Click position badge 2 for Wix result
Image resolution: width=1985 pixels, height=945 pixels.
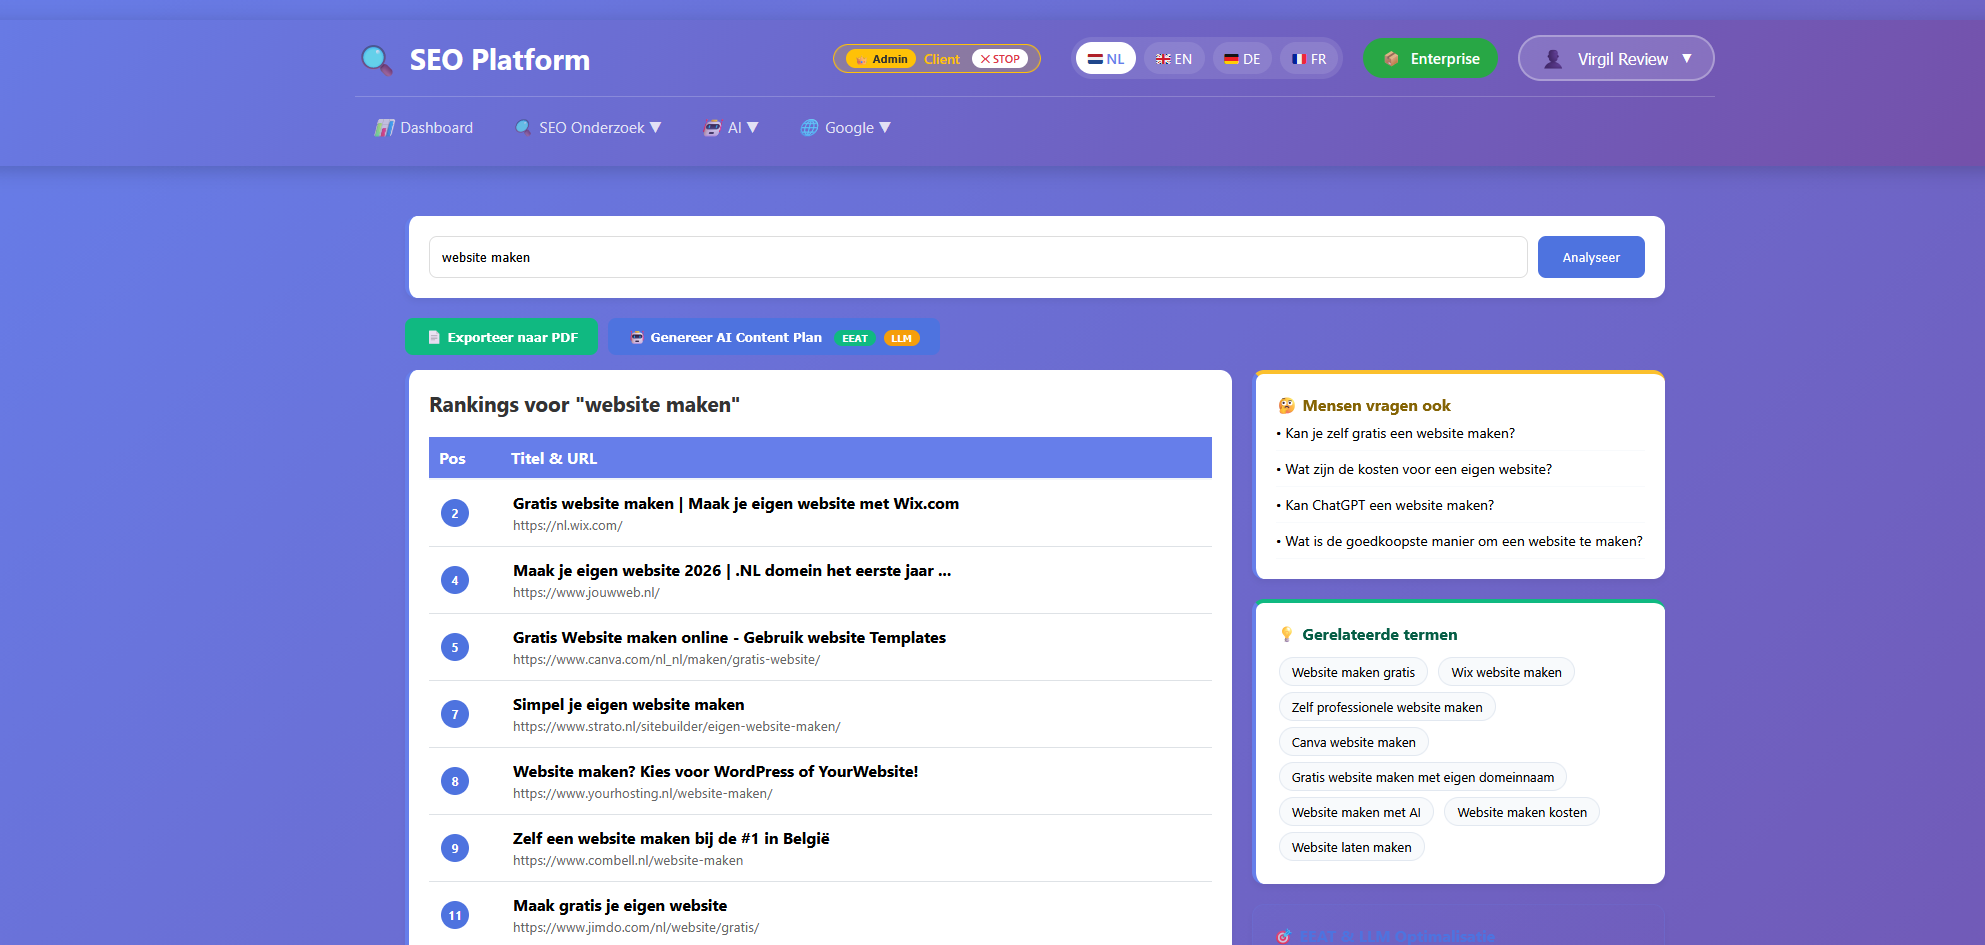[x=455, y=513]
